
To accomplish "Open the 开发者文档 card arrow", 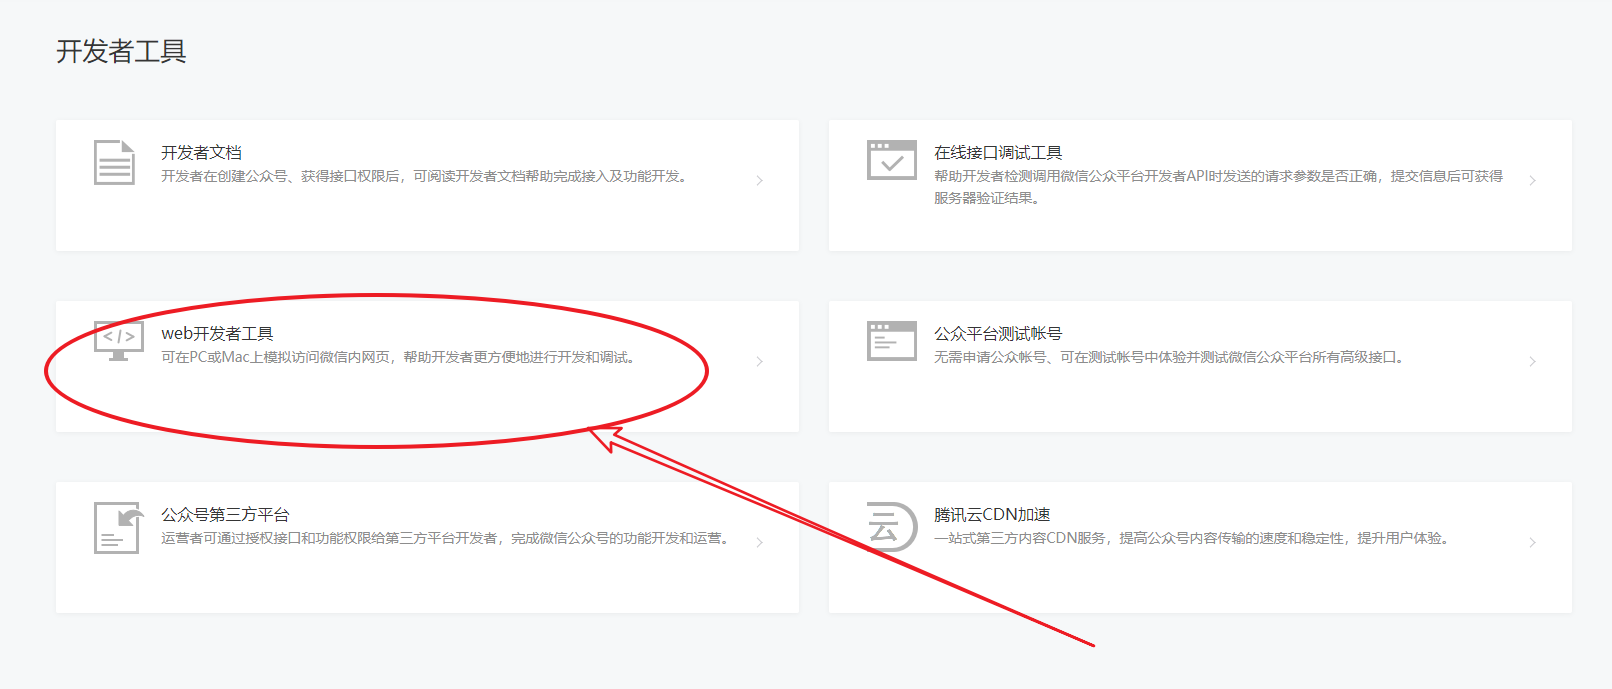I will [x=760, y=181].
